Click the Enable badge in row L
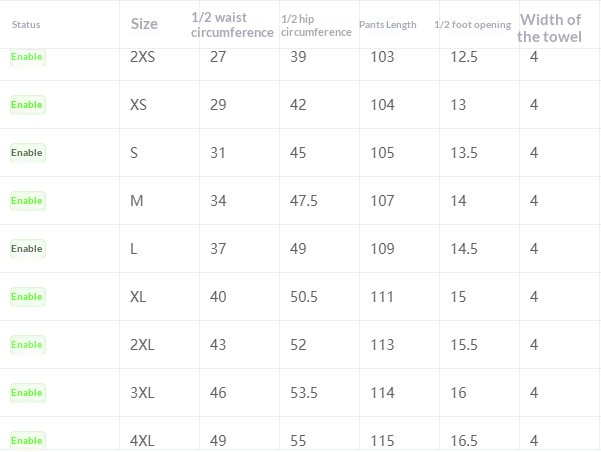The image size is (601, 452). pyautogui.click(x=27, y=249)
